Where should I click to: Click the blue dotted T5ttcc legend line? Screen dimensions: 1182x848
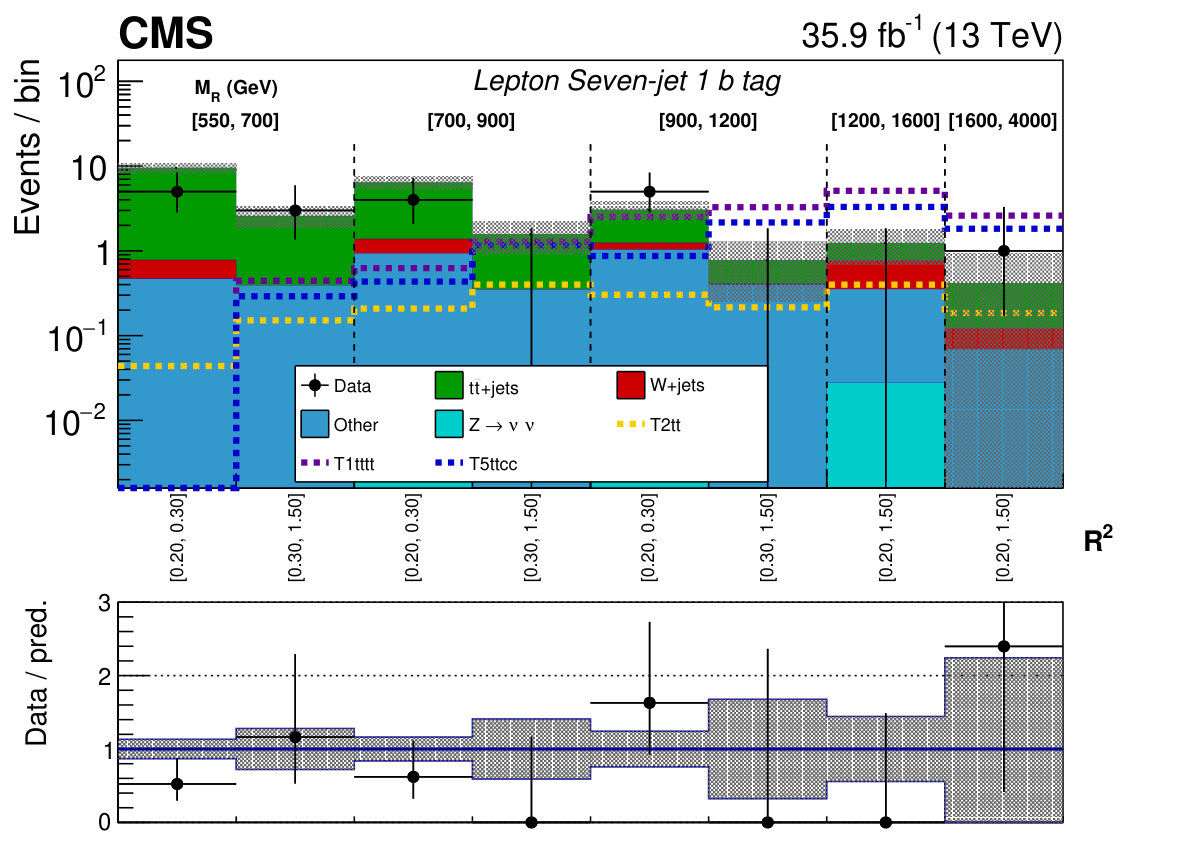pos(449,463)
